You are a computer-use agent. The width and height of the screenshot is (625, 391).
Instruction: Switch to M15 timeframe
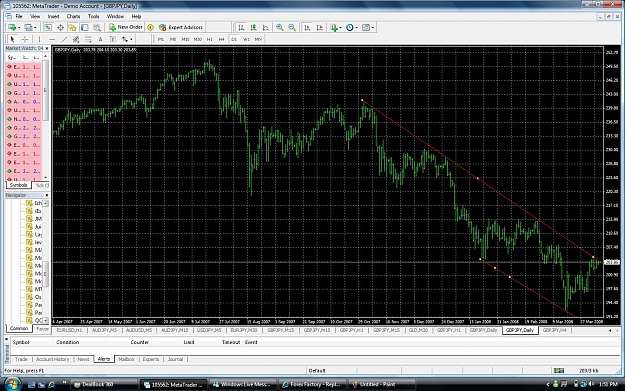[185, 39]
